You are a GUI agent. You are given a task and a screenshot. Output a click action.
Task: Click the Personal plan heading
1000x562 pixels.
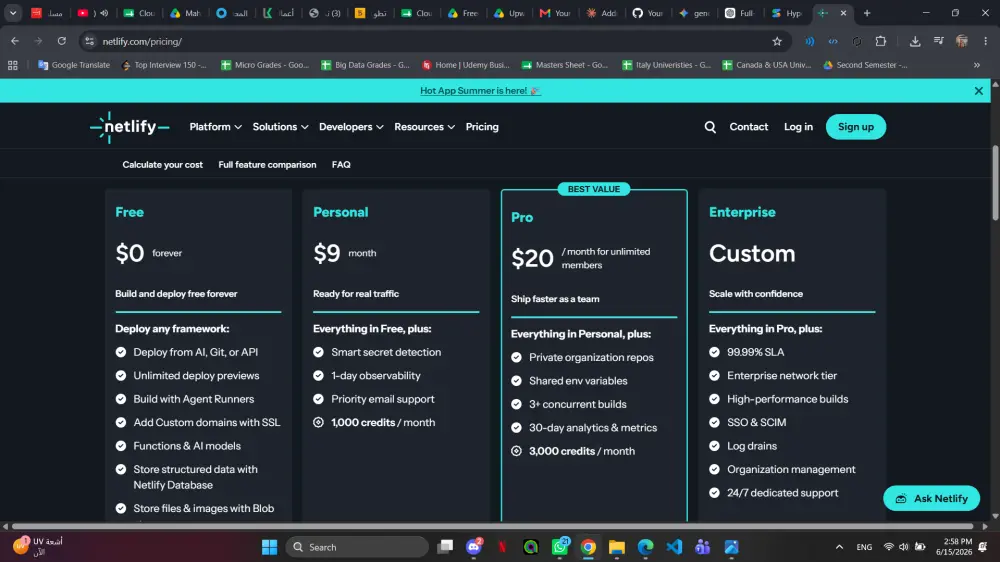click(x=341, y=212)
